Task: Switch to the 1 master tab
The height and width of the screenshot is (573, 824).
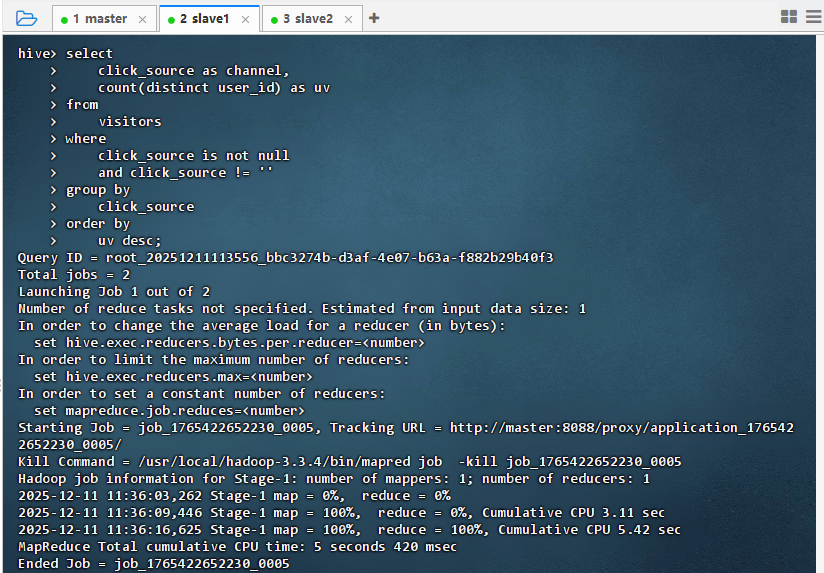Action: pos(104,19)
